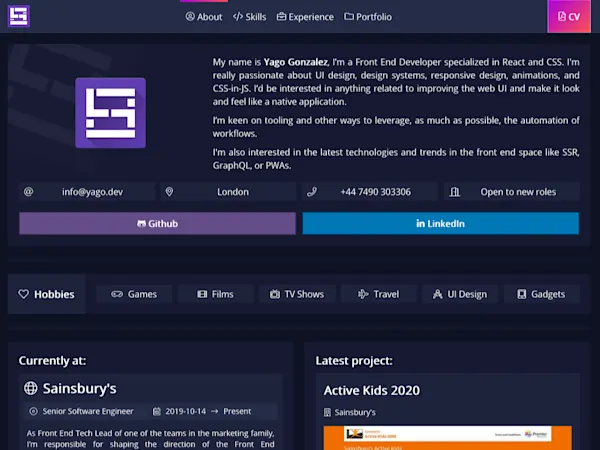Click the compass icon on UI Design
Viewport: 600px width, 450px height.
pos(437,294)
